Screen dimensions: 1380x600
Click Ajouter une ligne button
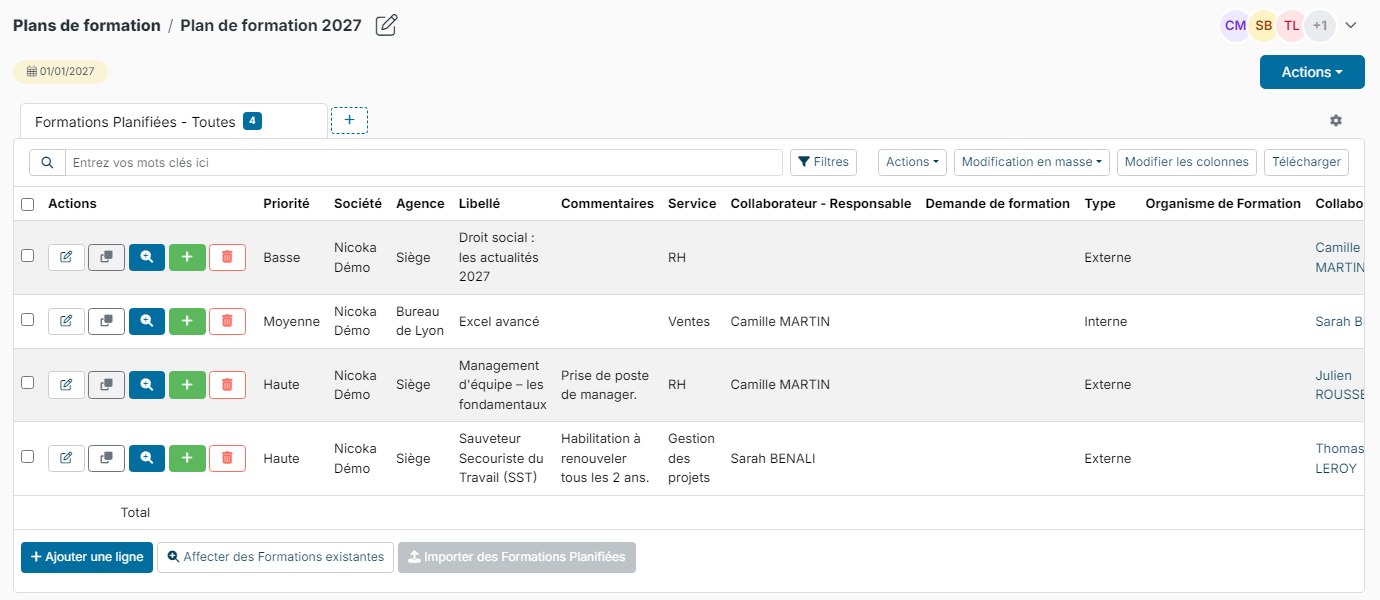coord(87,557)
